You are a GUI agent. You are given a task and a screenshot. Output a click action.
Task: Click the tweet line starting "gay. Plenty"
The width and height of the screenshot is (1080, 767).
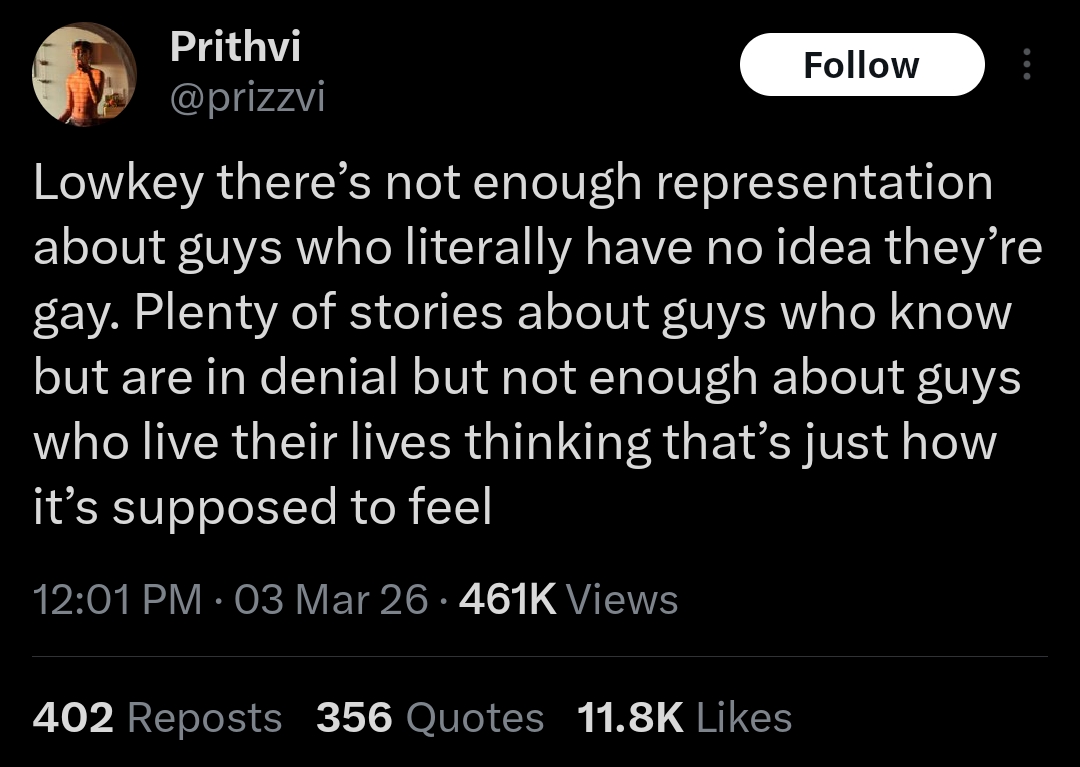[x=520, y=314]
